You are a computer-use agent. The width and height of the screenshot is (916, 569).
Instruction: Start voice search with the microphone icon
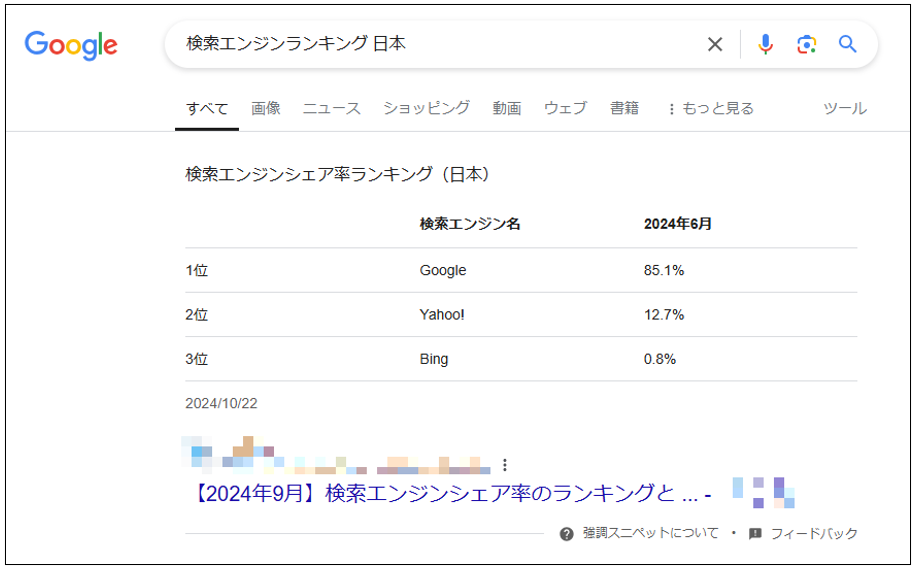point(765,44)
